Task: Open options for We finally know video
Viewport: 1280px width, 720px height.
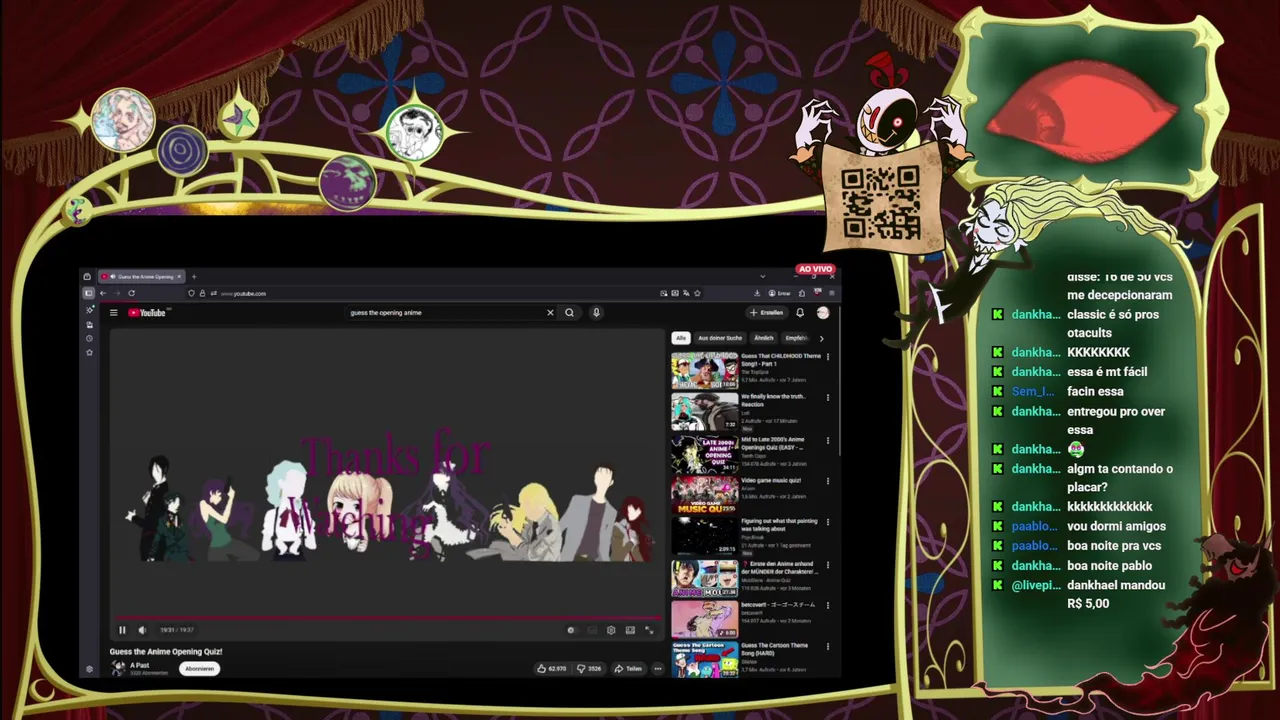Action: (x=827, y=397)
